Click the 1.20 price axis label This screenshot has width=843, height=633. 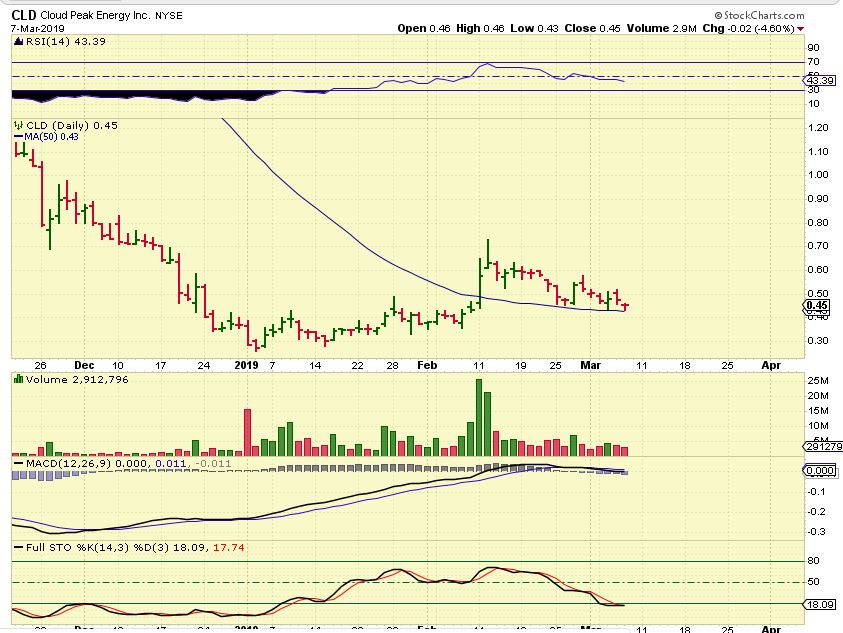coord(818,128)
